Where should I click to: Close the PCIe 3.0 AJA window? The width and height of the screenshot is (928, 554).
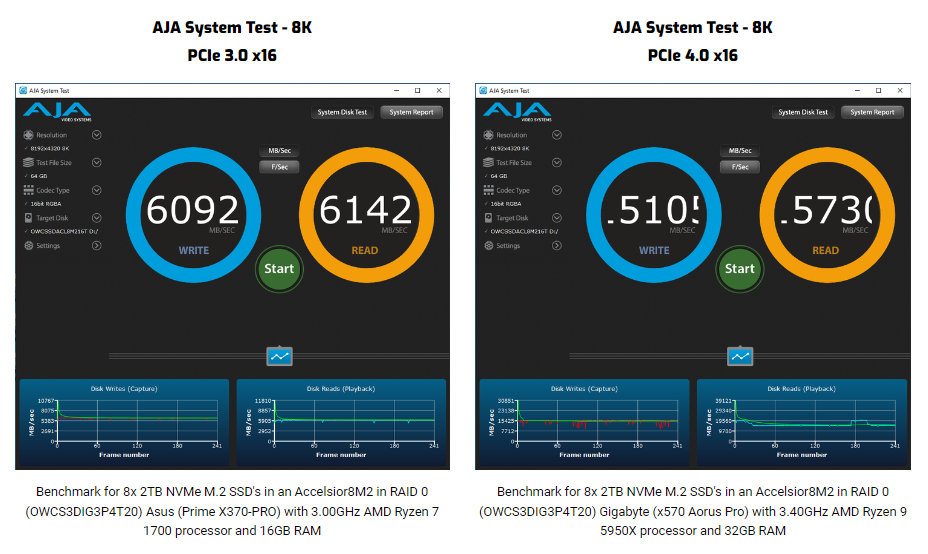(x=439, y=91)
